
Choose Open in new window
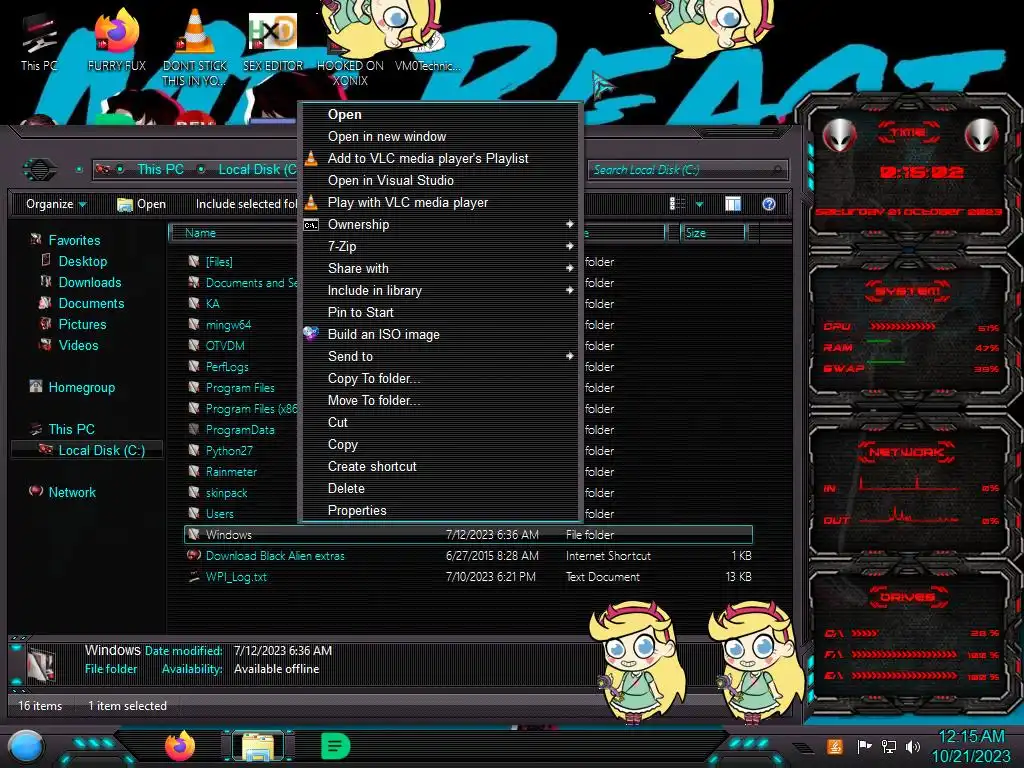pyautogui.click(x=440, y=136)
